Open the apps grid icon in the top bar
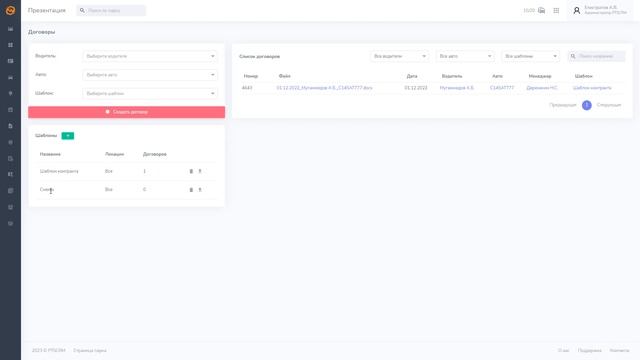Viewport: 640px width, 360px height. coord(556,10)
